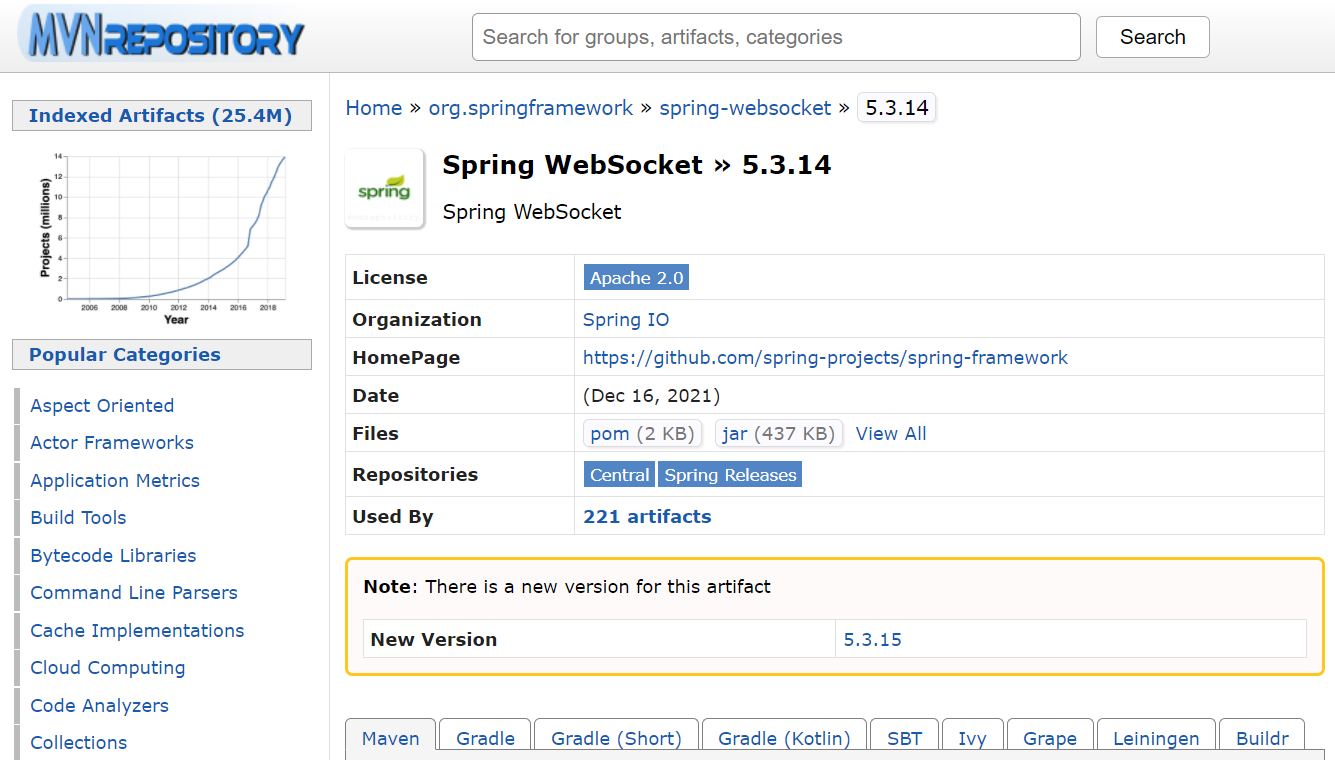1335x760 pixels.
Task: Click the new-version note text
Action: [567, 587]
